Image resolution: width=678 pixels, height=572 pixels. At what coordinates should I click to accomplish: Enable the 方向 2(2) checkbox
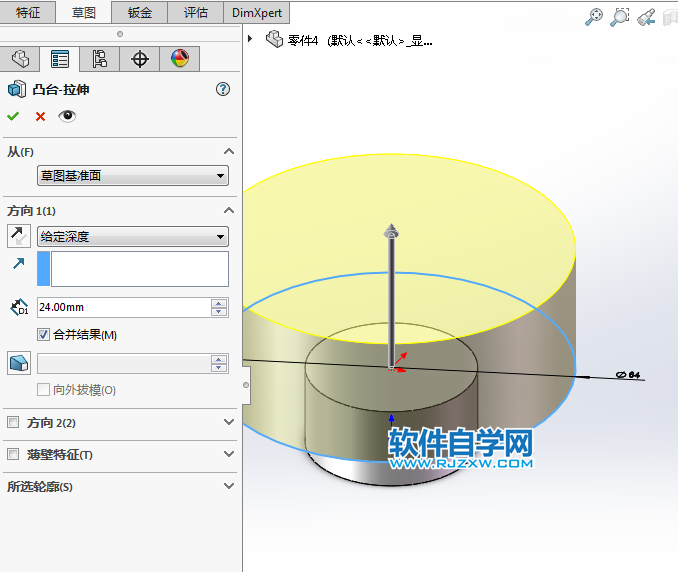[x=13, y=422]
